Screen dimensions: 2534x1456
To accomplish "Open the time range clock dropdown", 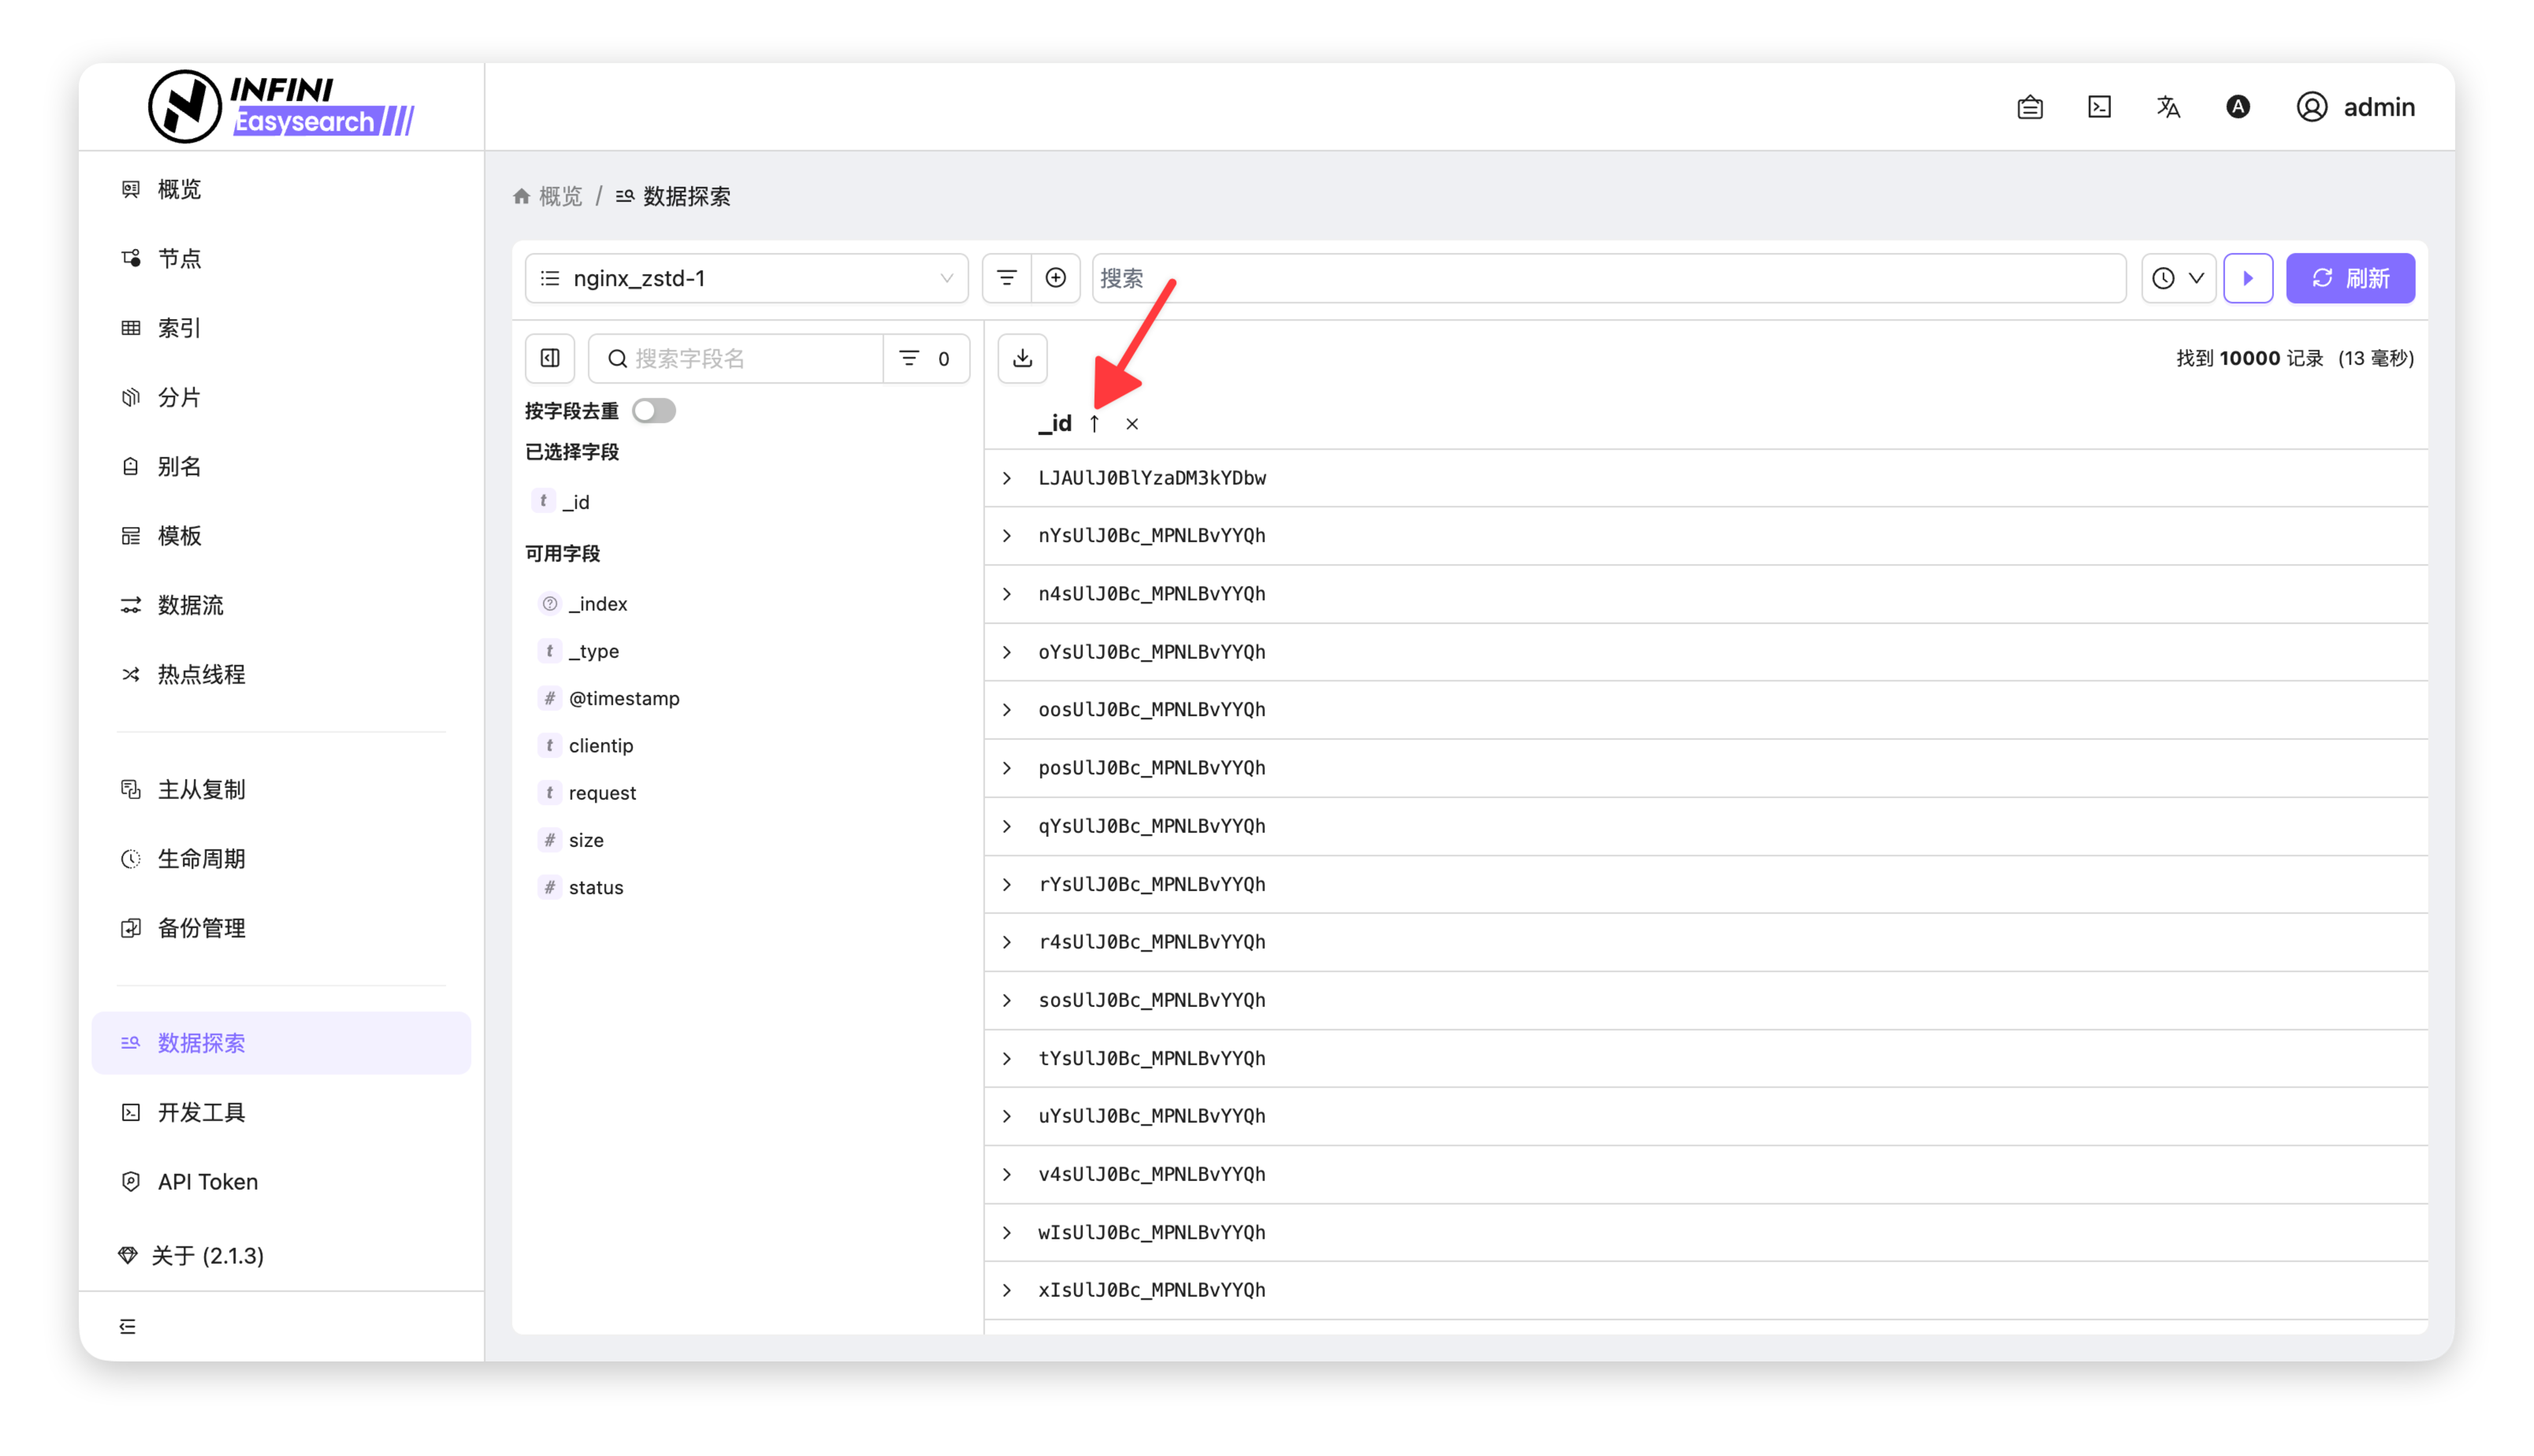I will click(2178, 278).
